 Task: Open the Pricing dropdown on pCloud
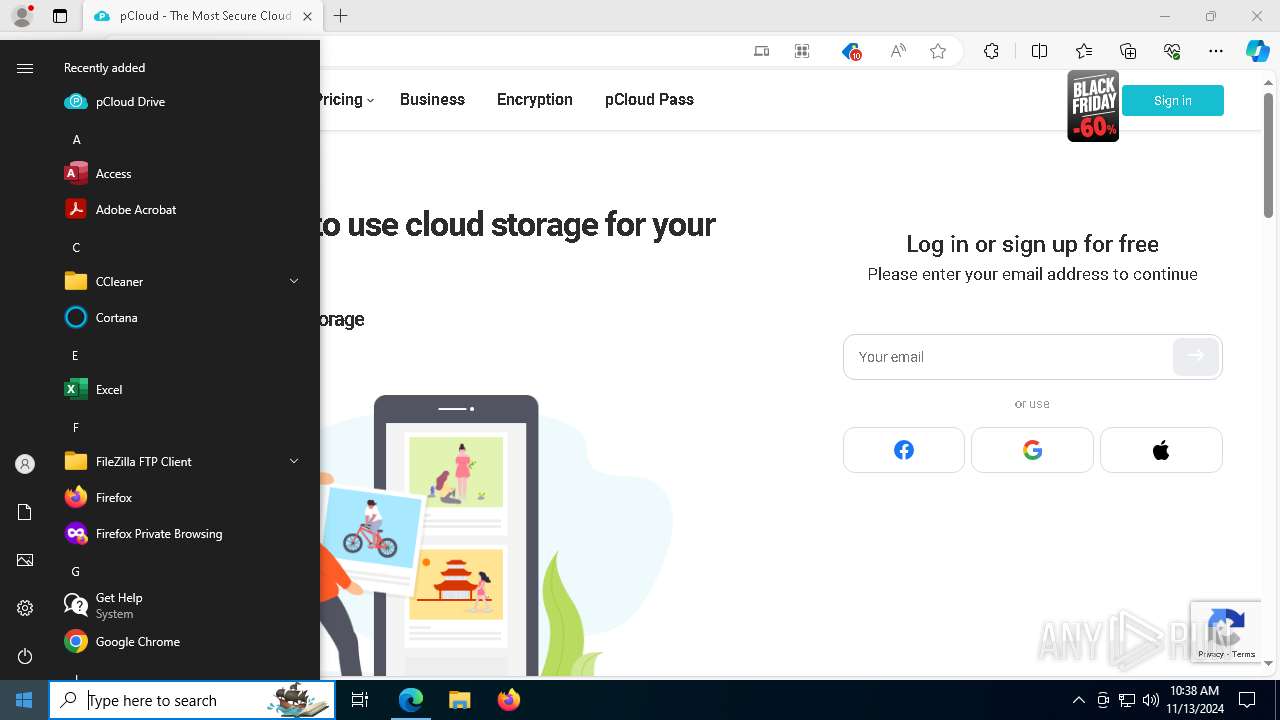click(346, 100)
